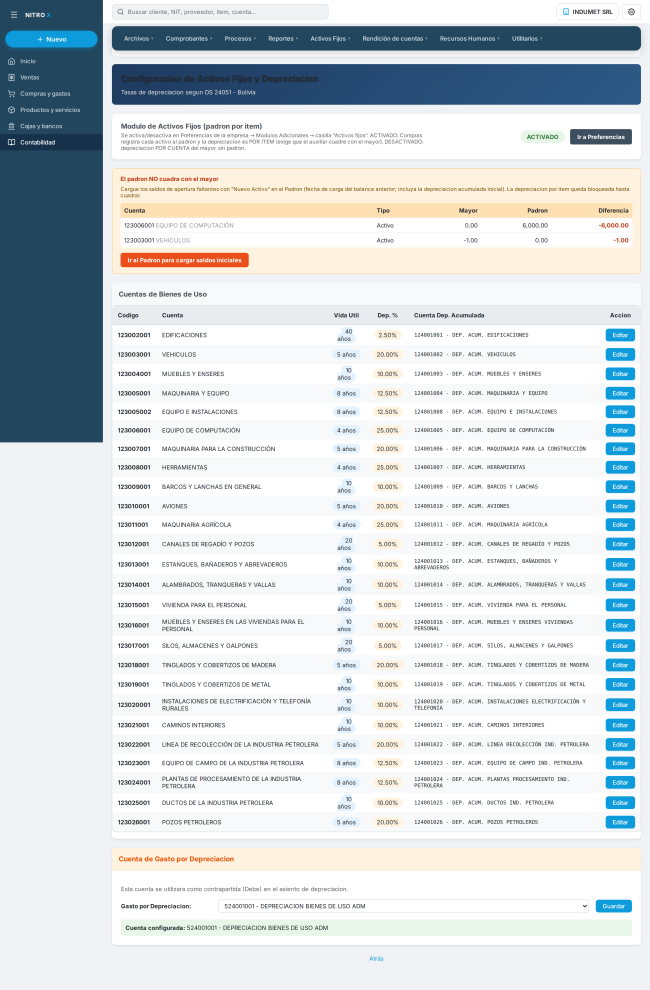Click Cuenta configurada 524001001 confirmation text
Viewport: 650px width, 990px height.
[x=227, y=928]
